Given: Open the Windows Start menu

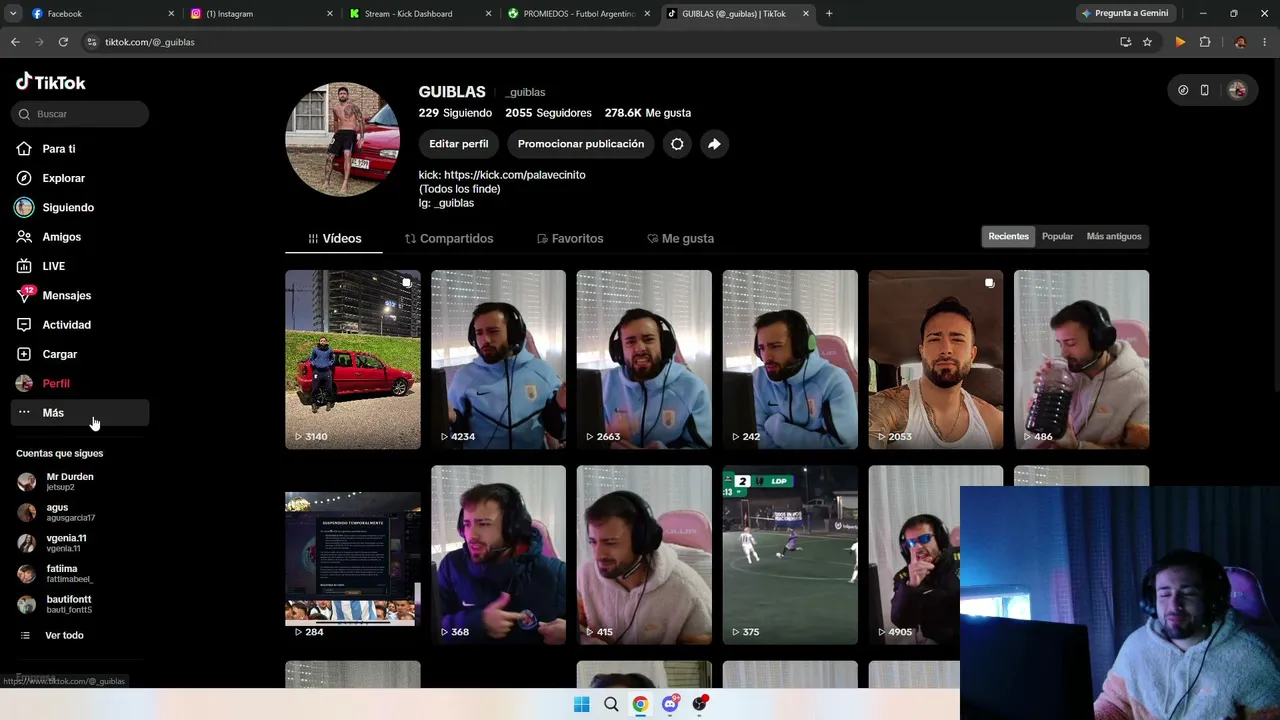Looking at the screenshot, I should [x=581, y=704].
